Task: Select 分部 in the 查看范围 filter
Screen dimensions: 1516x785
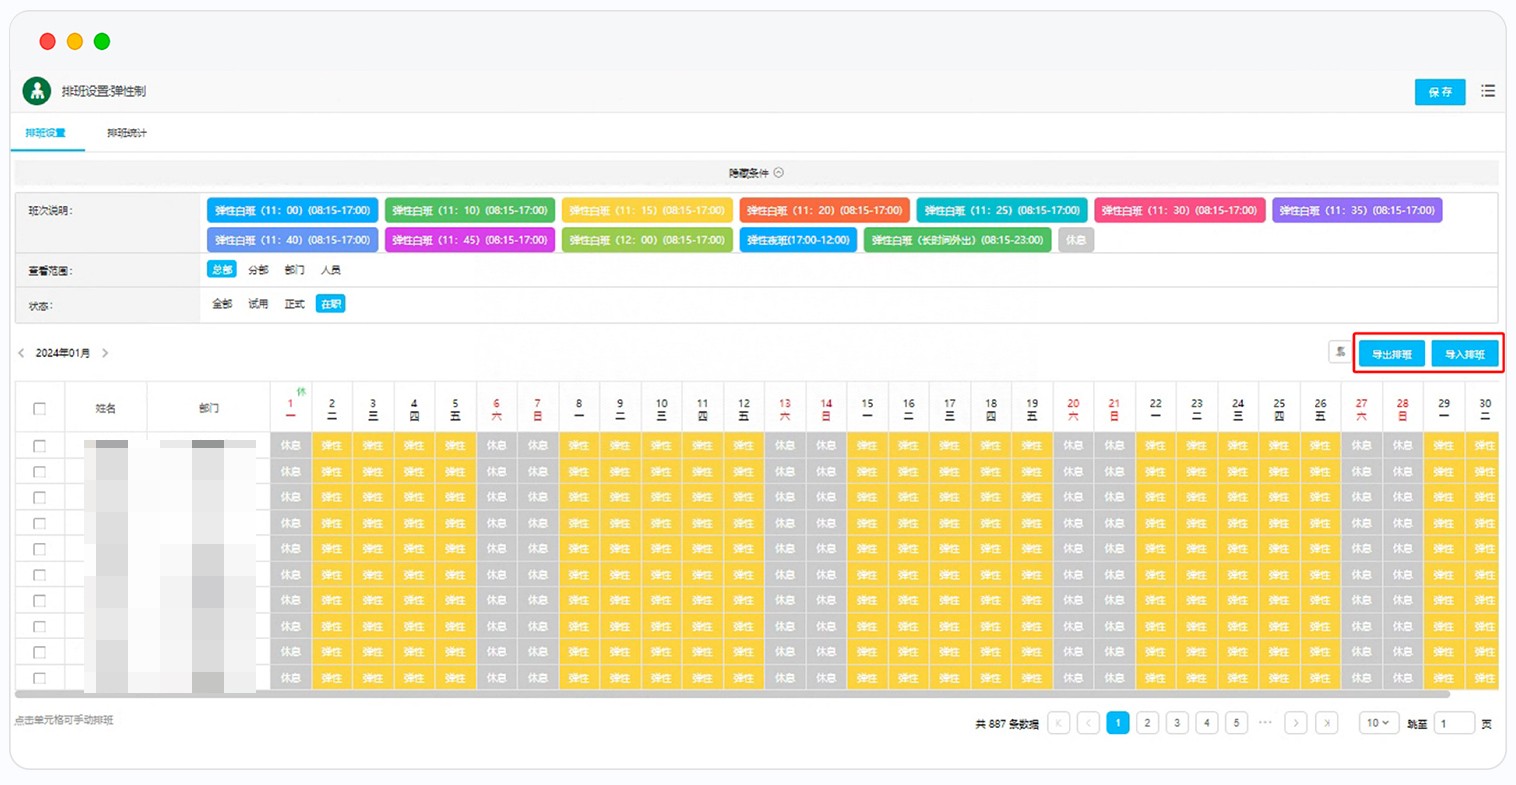Action: point(258,270)
